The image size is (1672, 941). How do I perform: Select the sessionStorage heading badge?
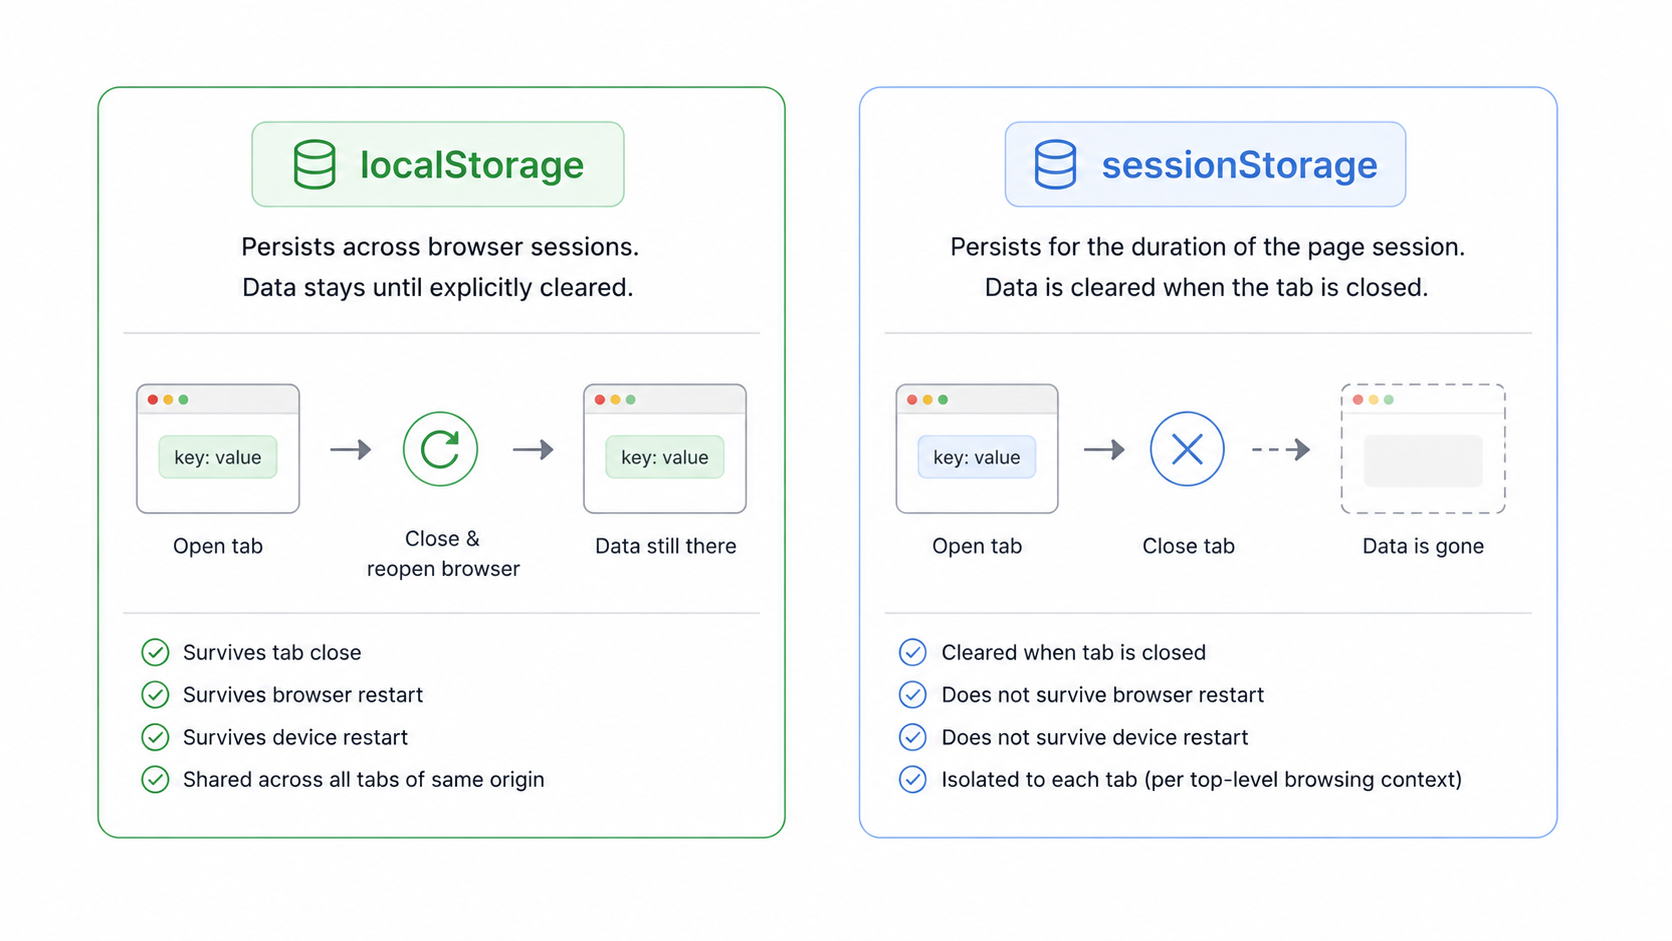(1205, 164)
